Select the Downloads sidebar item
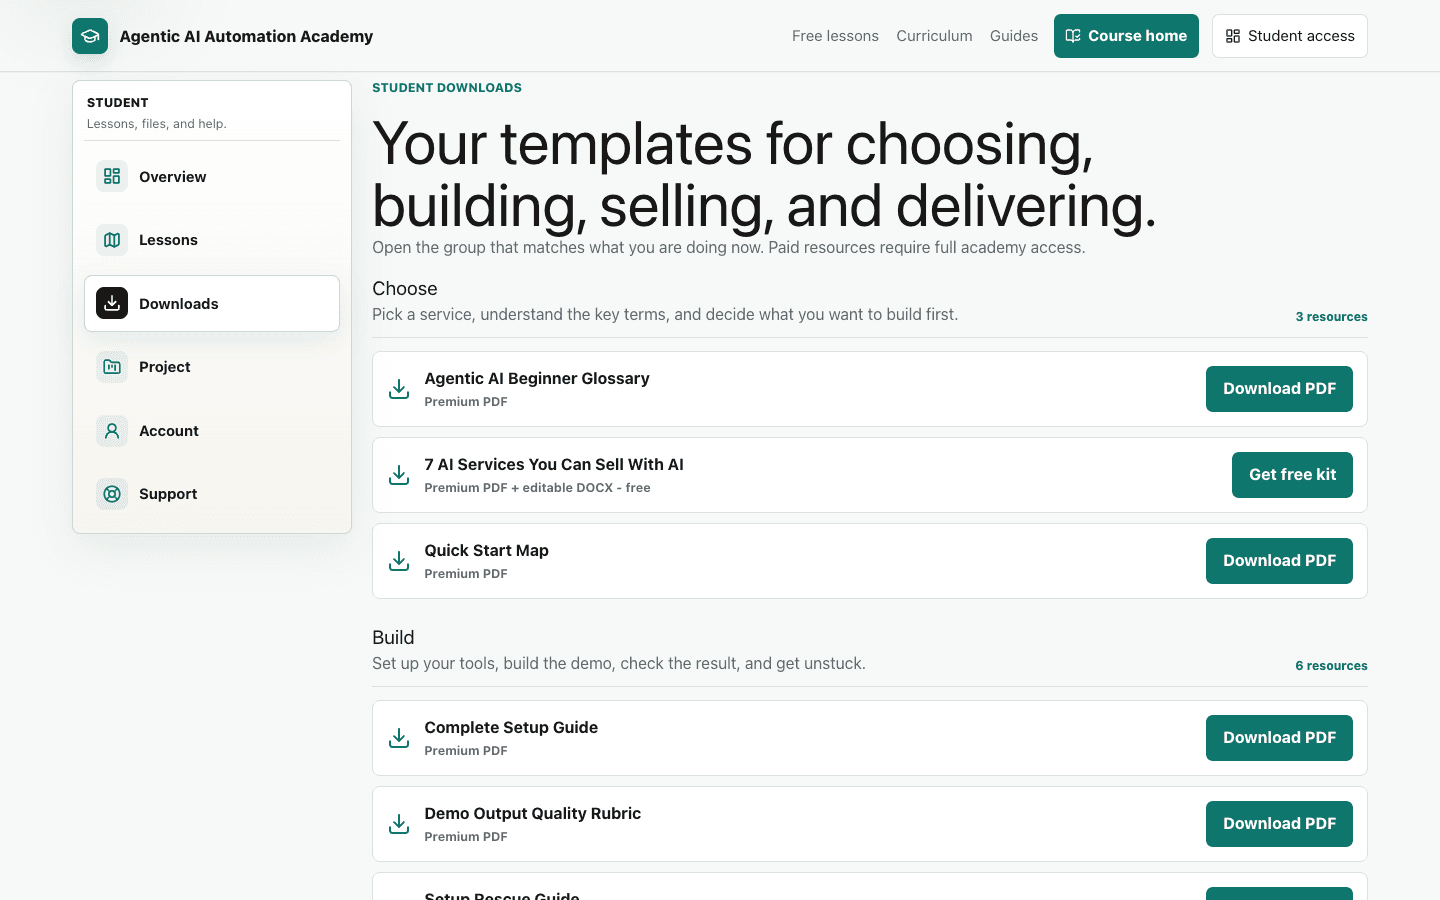The height and width of the screenshot is (900, 1440). [x=212, y=303]
